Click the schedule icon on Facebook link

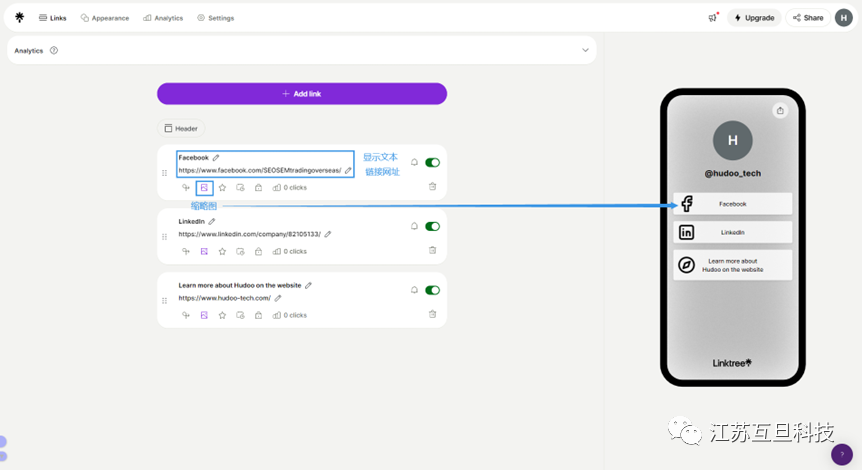click(x=240, y=187)
